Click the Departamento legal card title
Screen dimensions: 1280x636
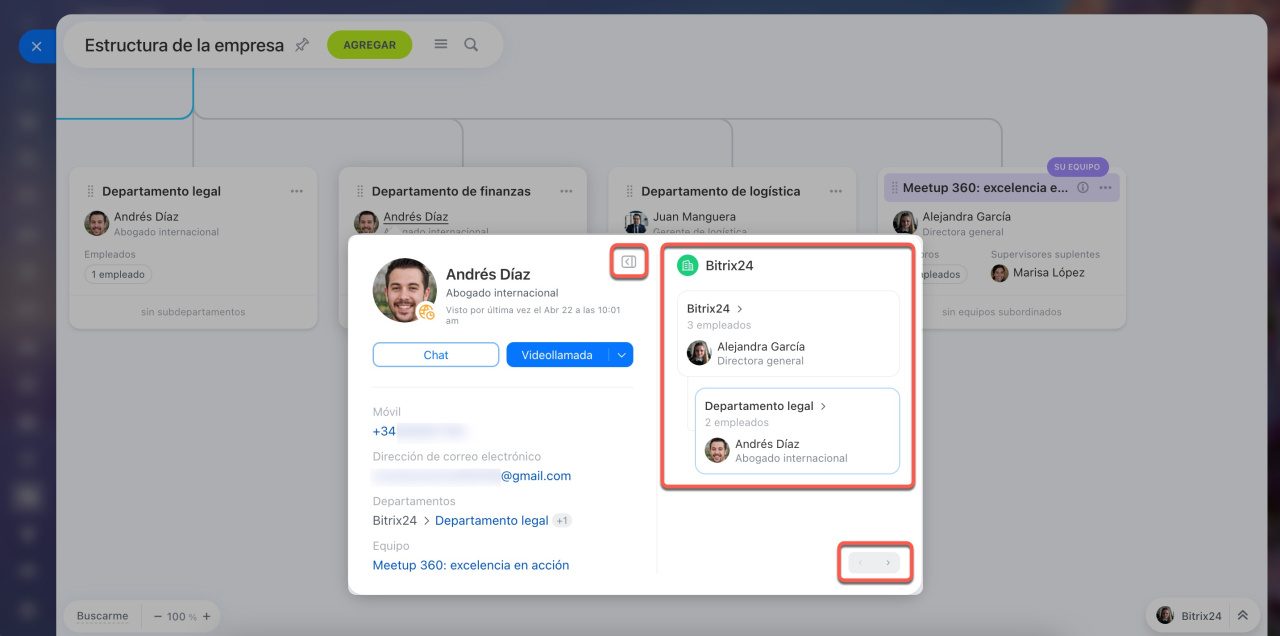161,191
